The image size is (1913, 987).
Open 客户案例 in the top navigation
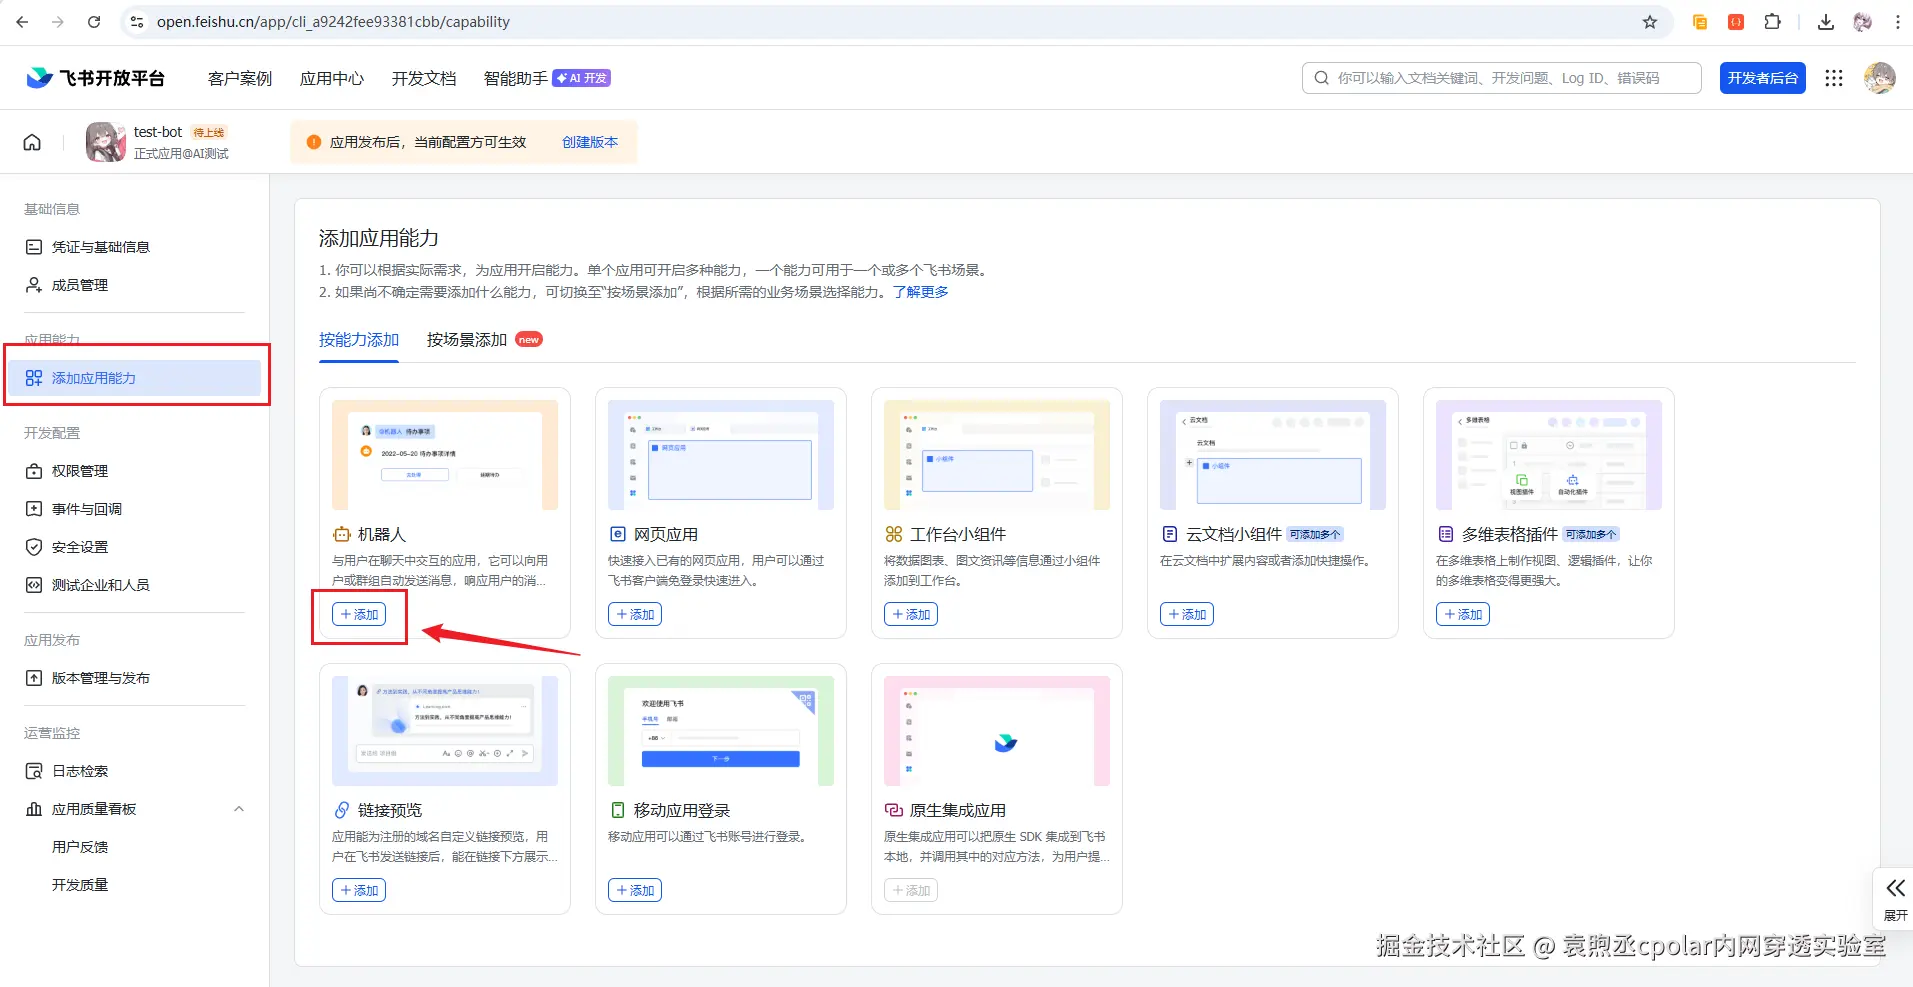[240, 78]
